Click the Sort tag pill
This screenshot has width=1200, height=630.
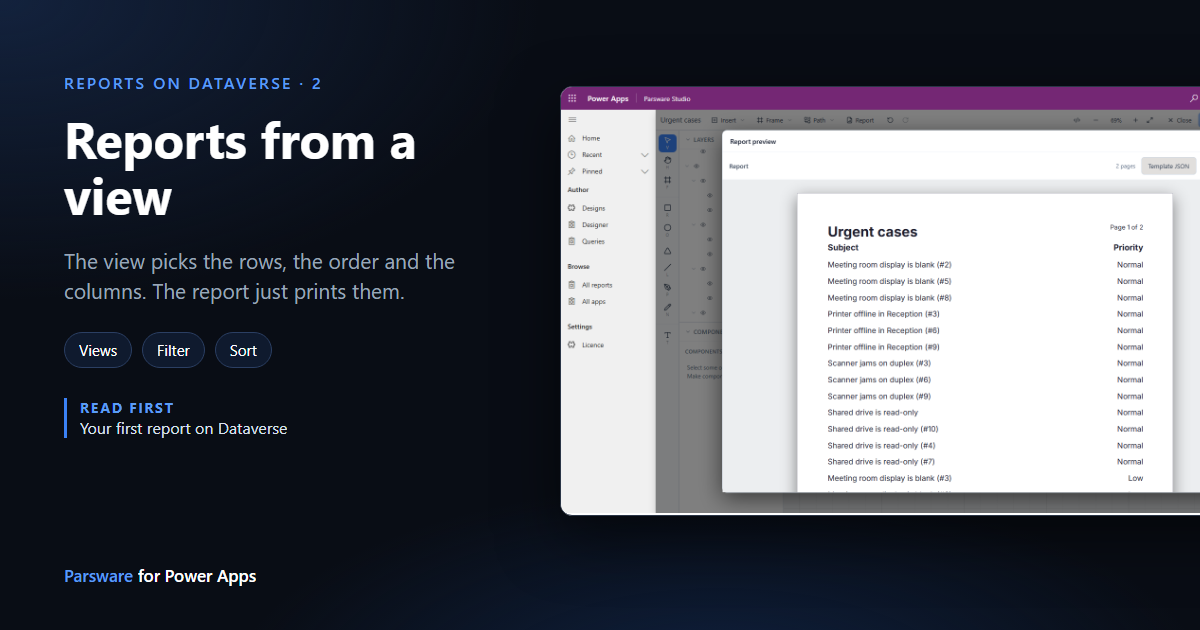point(243,350)
